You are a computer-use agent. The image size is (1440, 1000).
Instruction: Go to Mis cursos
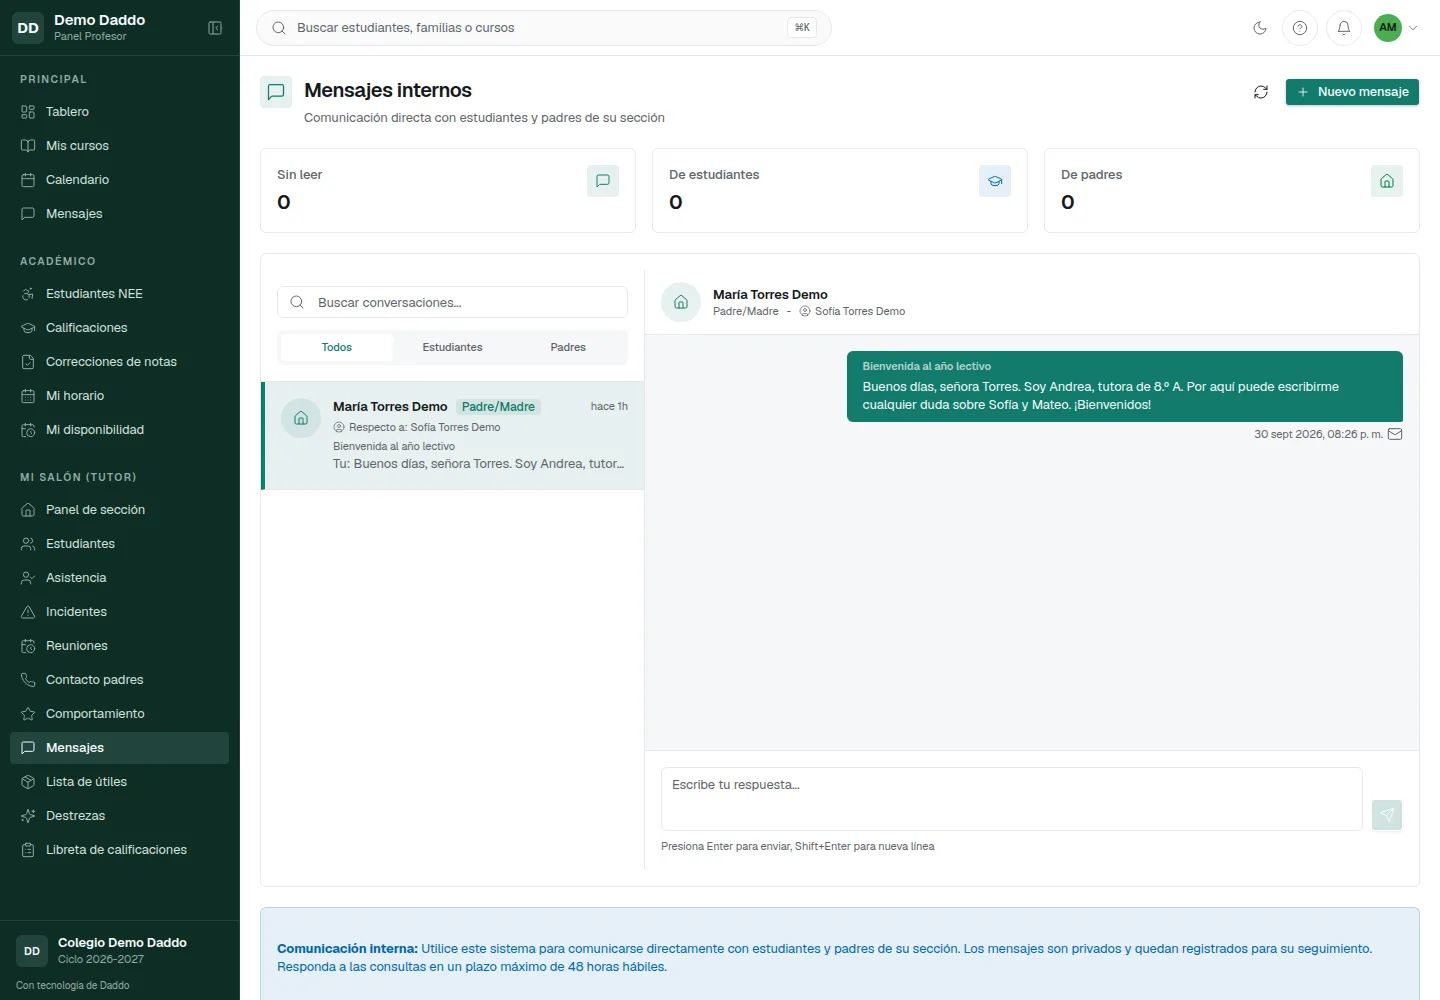coord(120,146)
